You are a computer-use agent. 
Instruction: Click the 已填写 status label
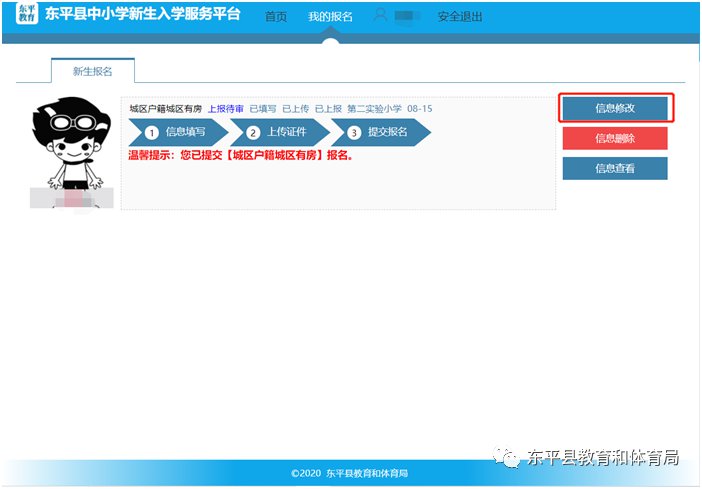pos(262,108)
